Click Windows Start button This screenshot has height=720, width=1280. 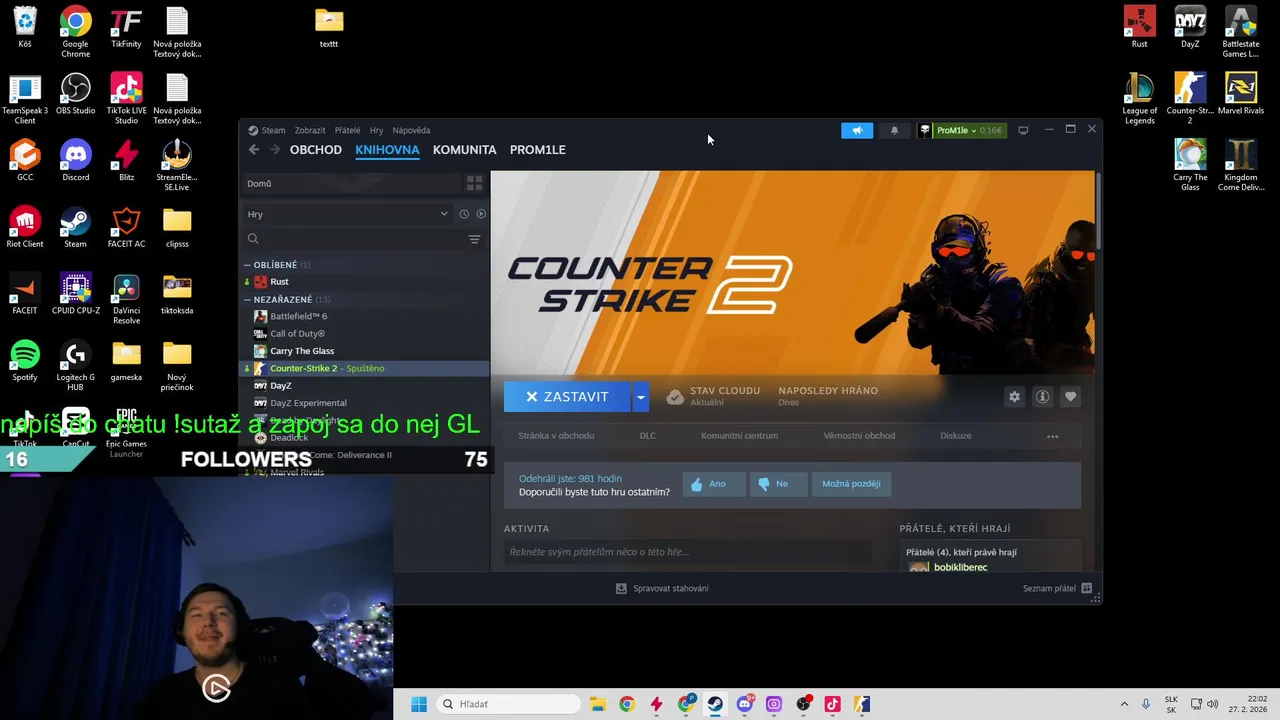pyautogui.click(x=419, y=704)
